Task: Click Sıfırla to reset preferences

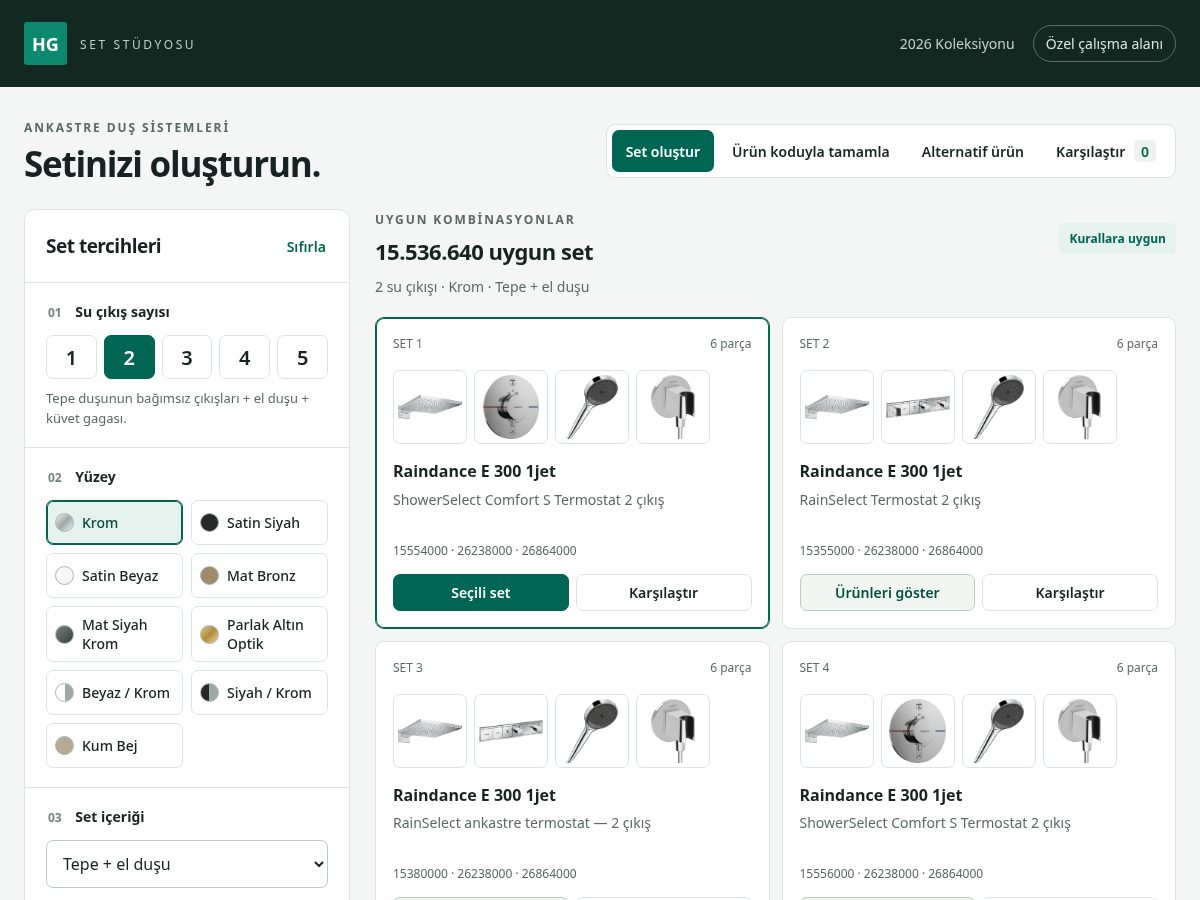Action: tap(306, 247)
